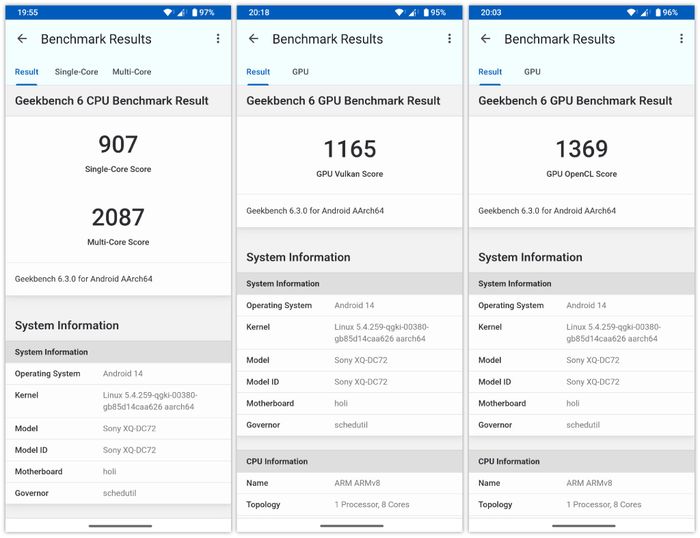The width and height of the screenshot is (700, 538).
Task: Tap Wi-Fi icon in 19:55 status bar
Action: (x=168, y=13)
